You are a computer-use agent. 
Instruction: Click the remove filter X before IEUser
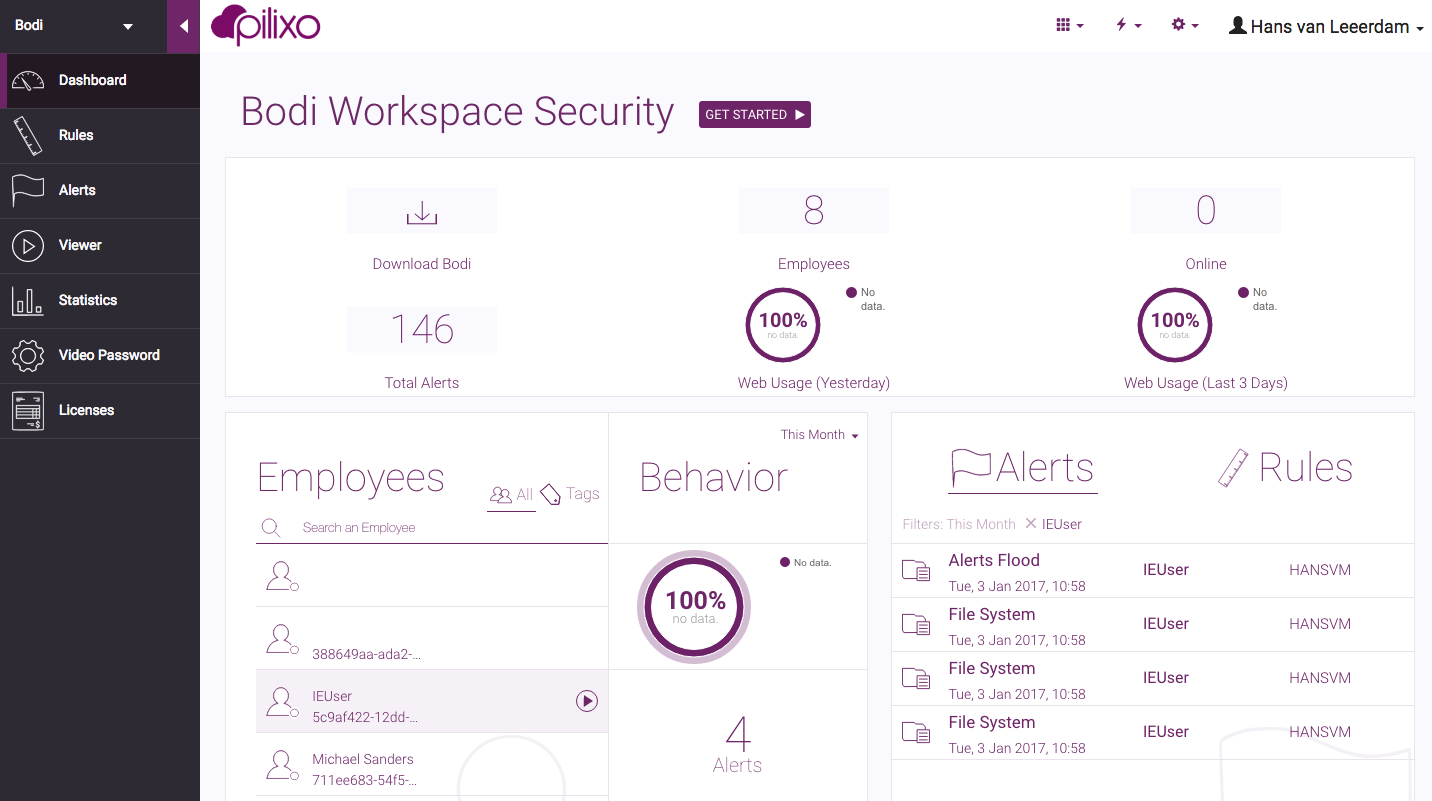point(1030,524)
